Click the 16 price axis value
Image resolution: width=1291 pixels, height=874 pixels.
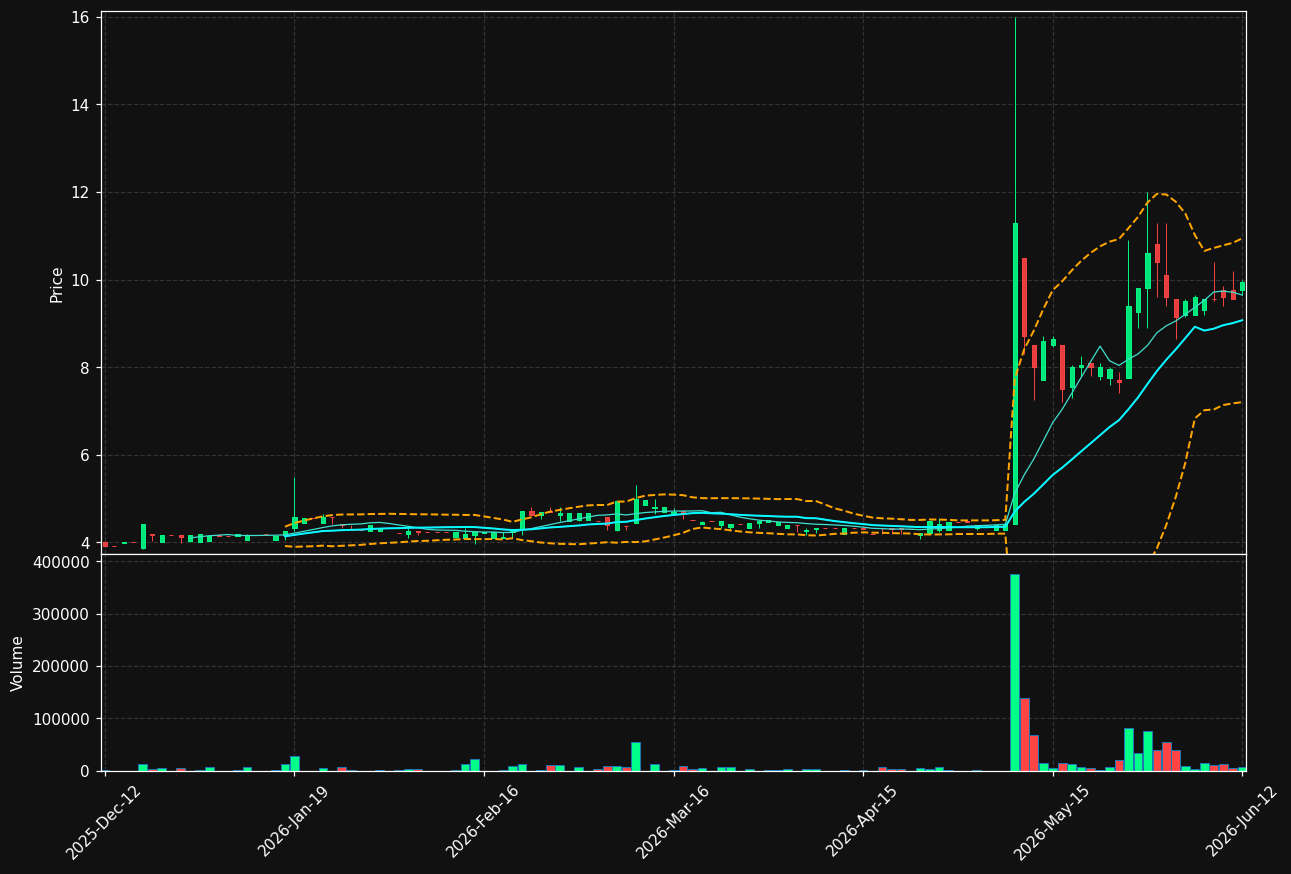[81, 18]
